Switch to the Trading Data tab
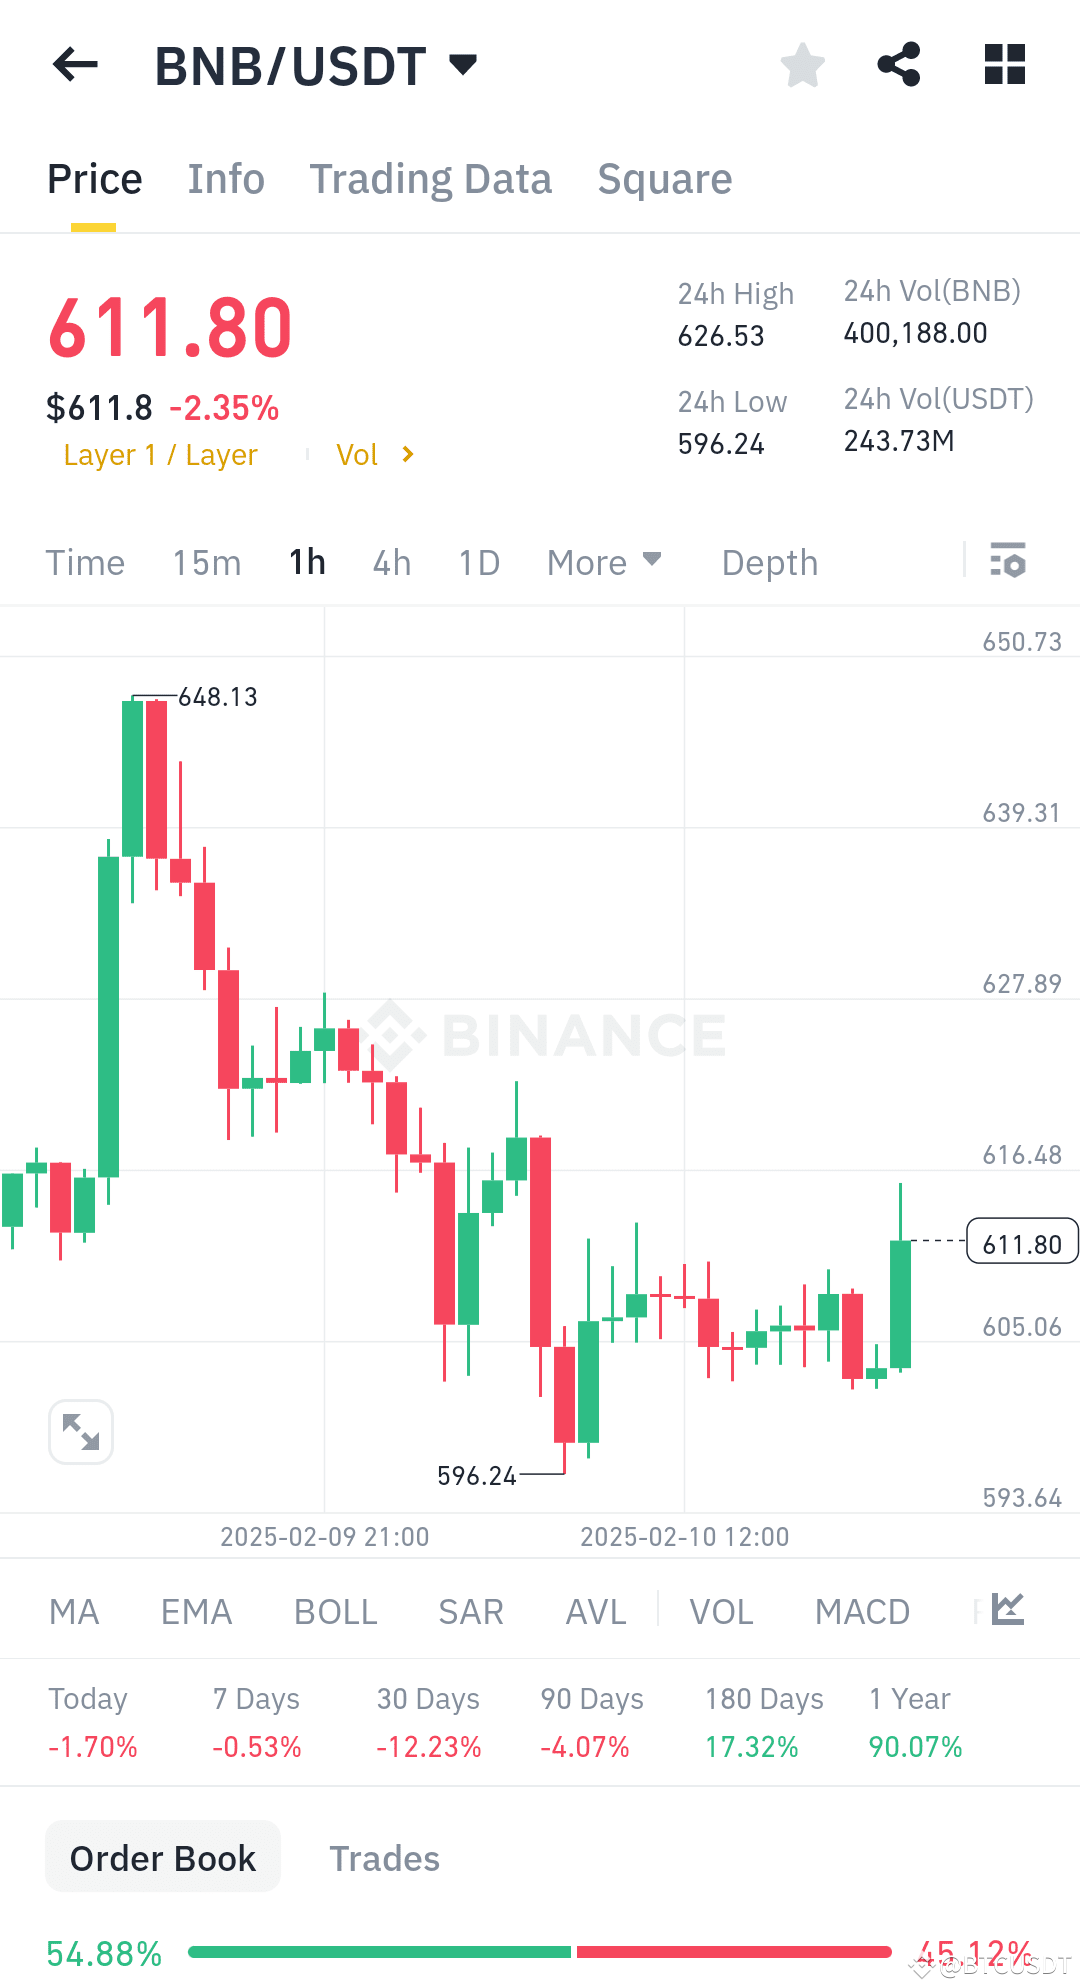The height and width of the screenshot is (1988, 1080). tap(431, 178)
